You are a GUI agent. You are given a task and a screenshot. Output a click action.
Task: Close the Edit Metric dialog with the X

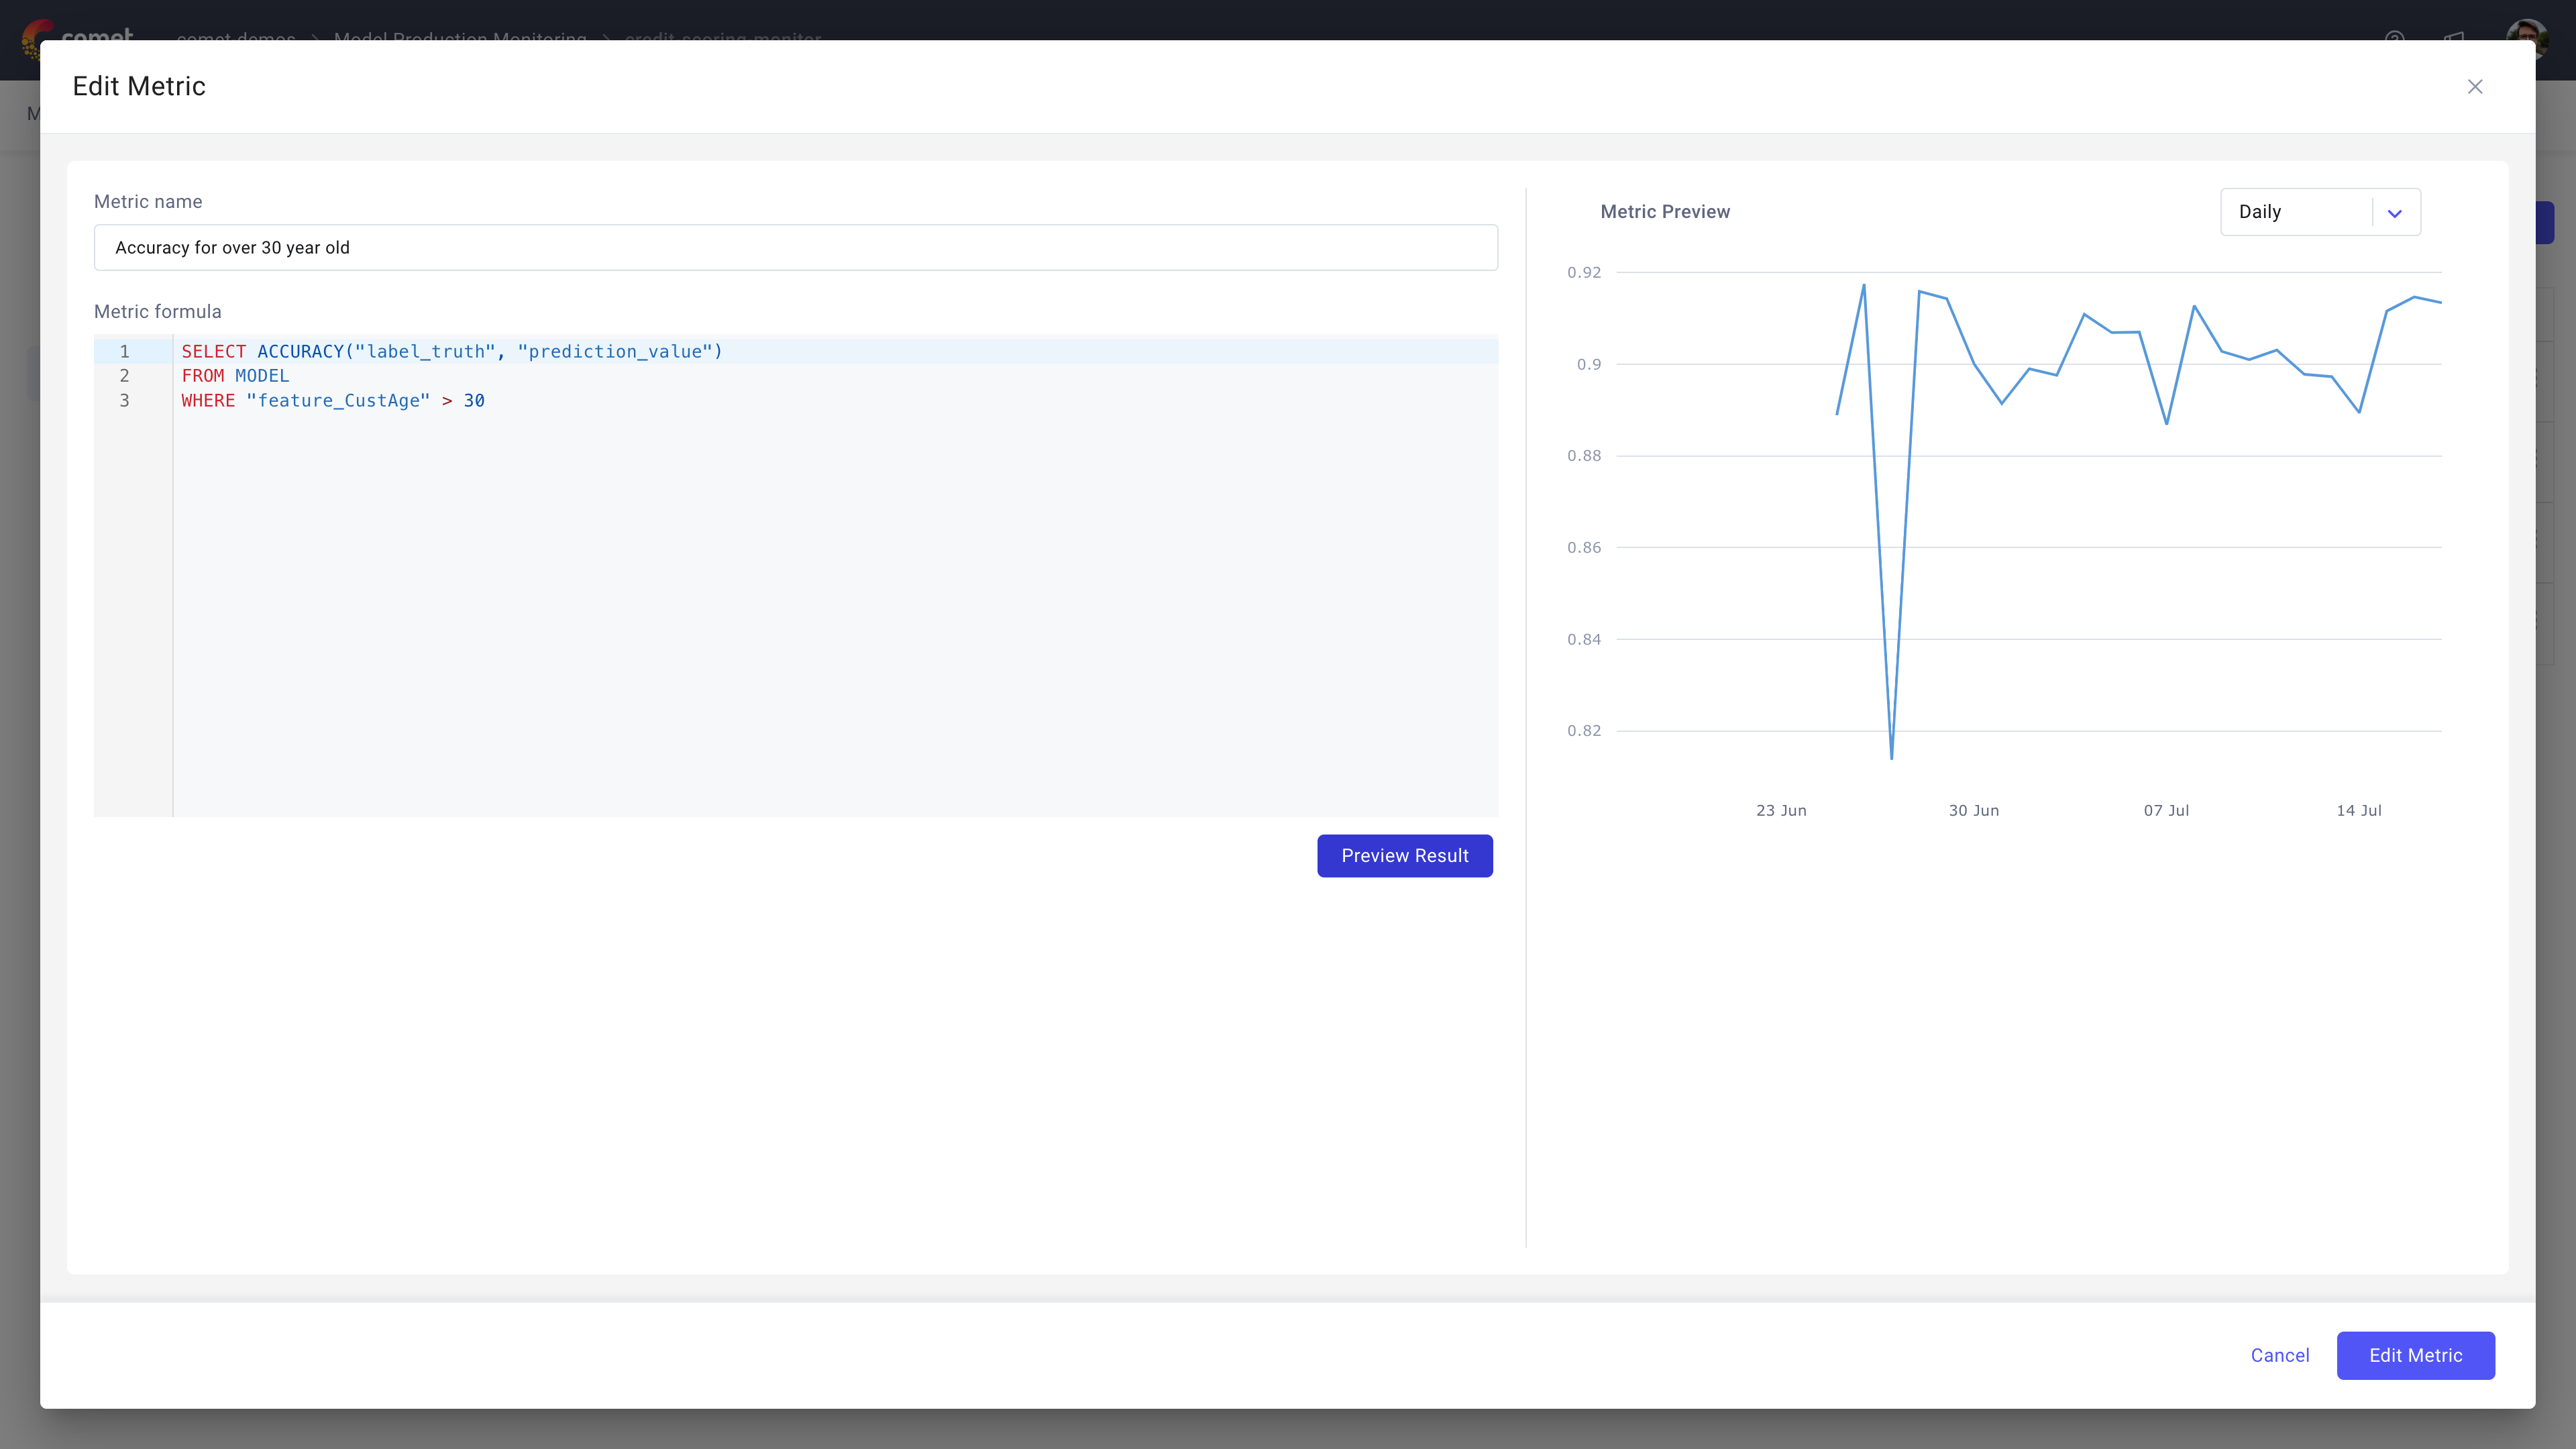click(2475, 87)
